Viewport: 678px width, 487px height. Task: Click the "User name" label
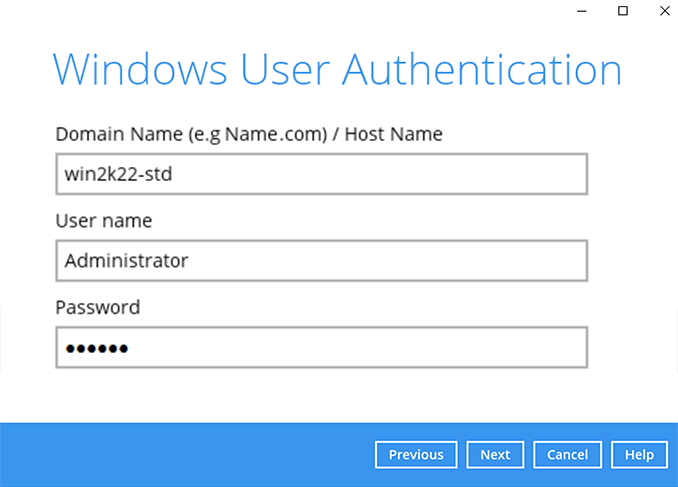click(x=104, y=220)
